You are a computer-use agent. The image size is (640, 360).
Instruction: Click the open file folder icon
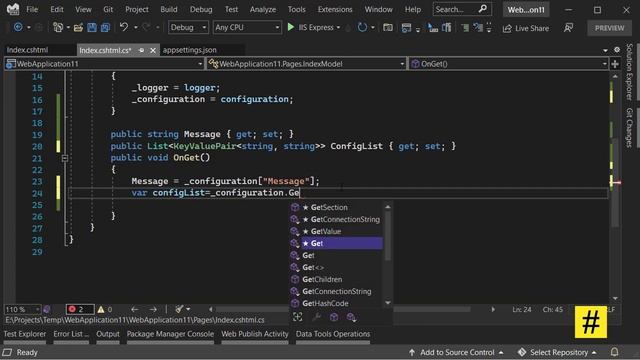(x=78, y=27)
